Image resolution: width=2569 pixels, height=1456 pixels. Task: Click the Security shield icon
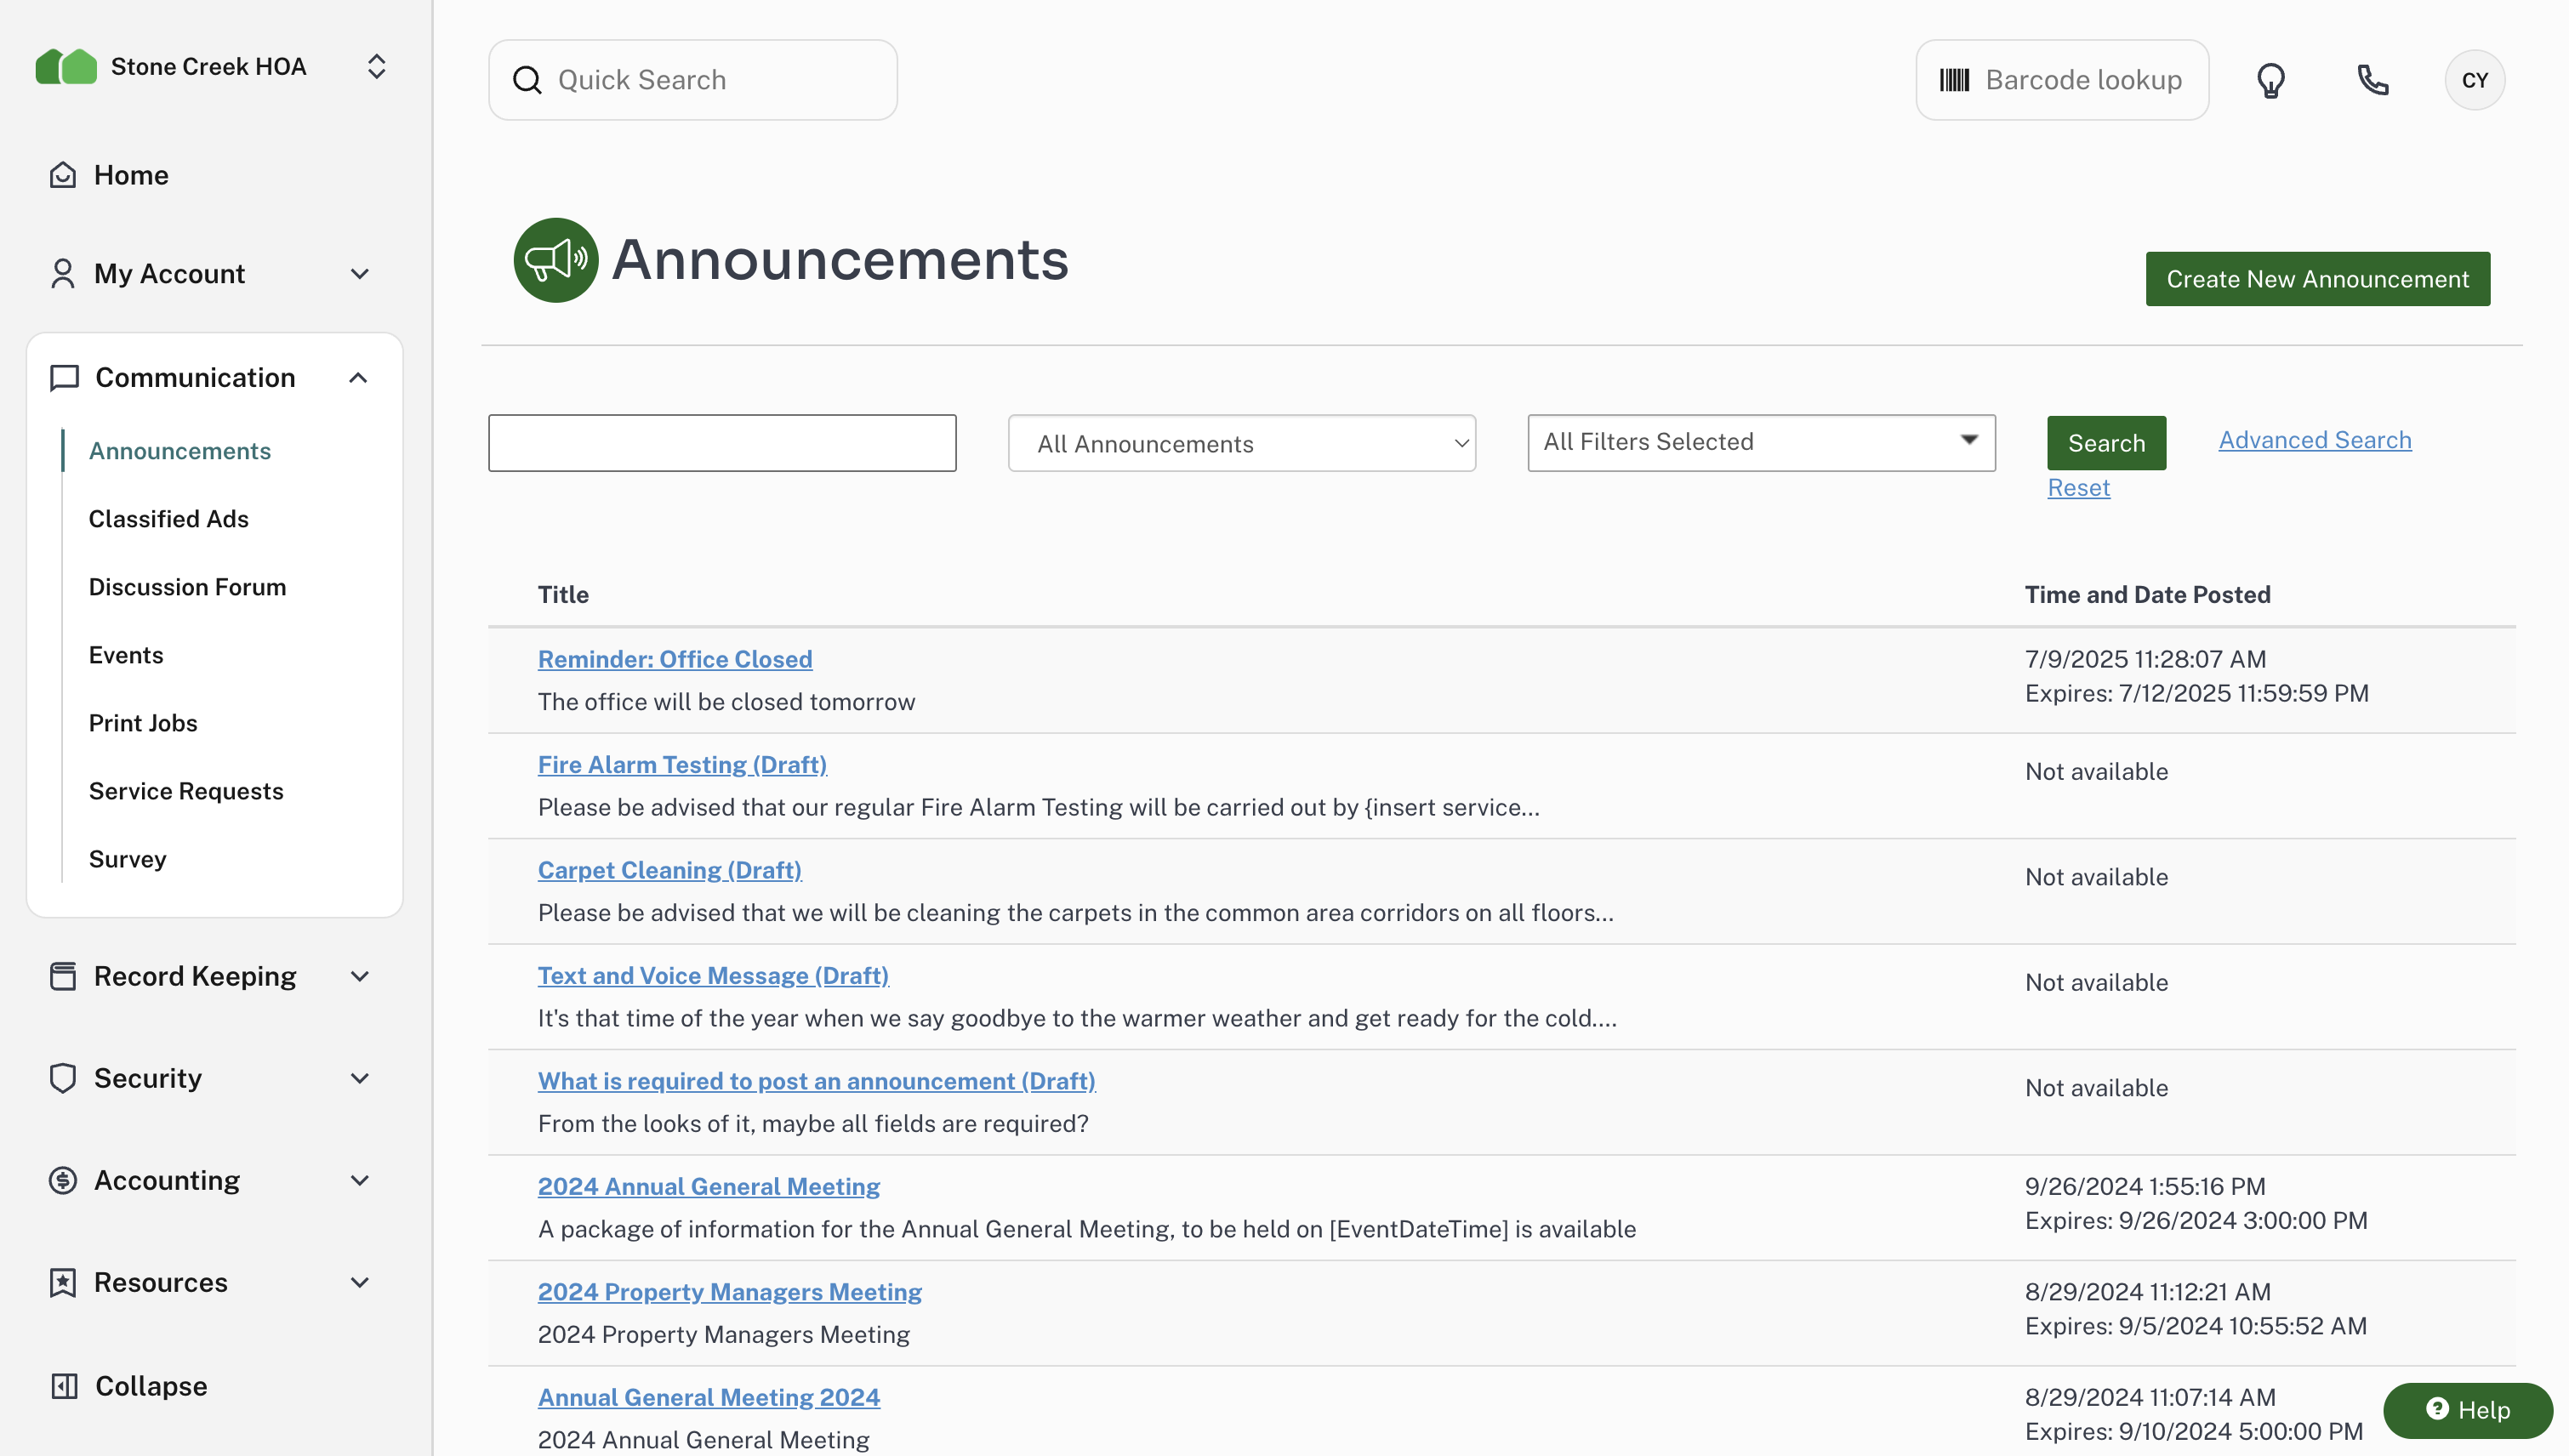pos(63,1078)
